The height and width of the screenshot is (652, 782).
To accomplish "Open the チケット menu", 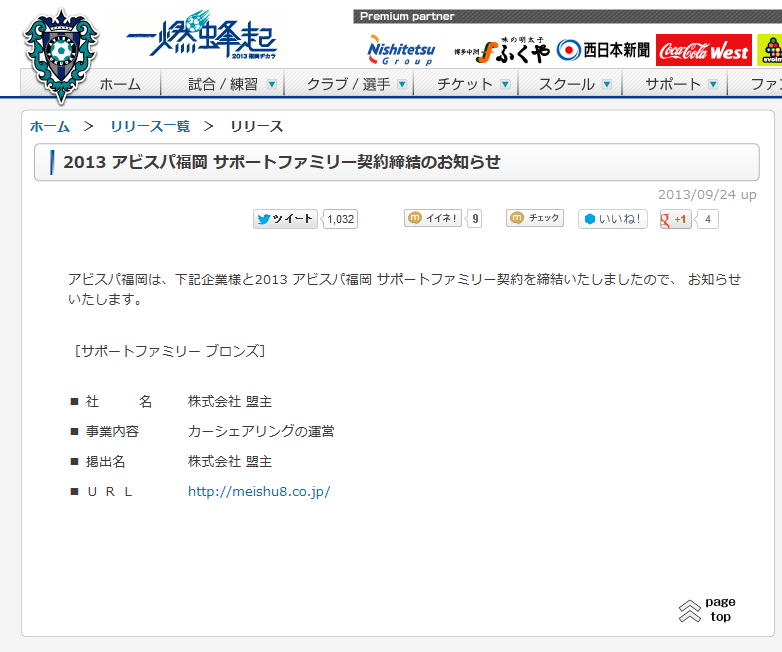I will (x=466, y=84).
